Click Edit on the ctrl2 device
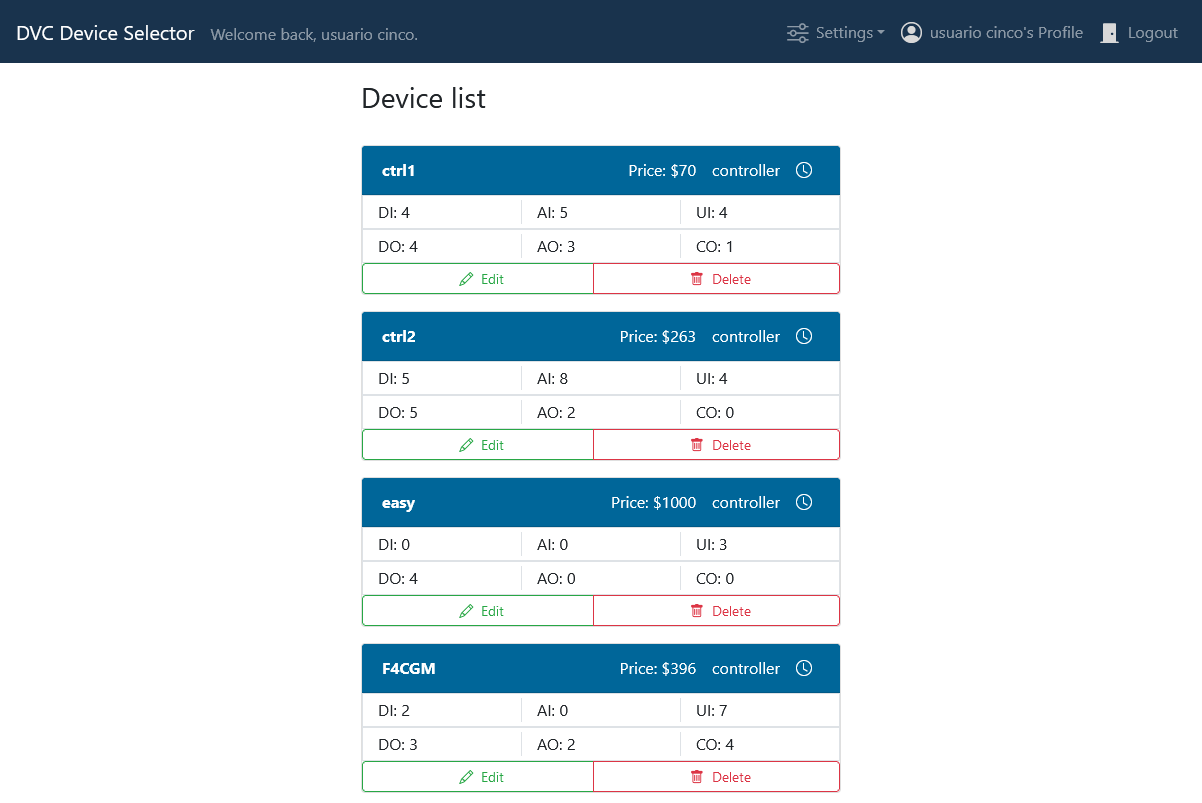 [478, 444]
